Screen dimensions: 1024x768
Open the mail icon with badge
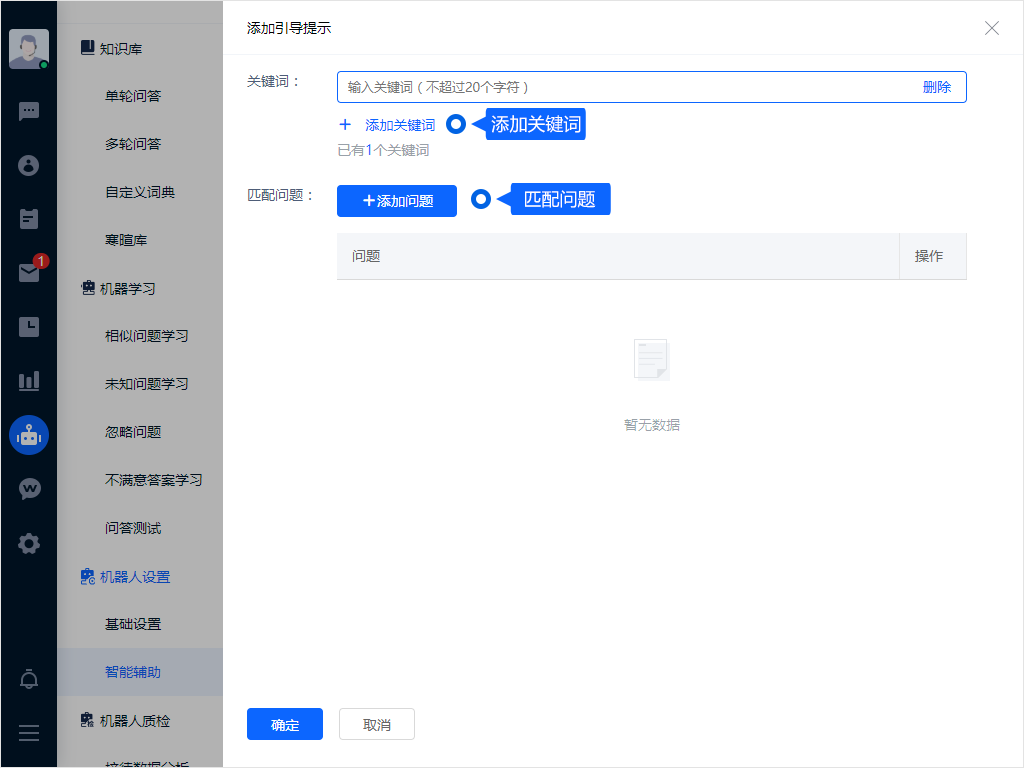(x=29, y=273)
